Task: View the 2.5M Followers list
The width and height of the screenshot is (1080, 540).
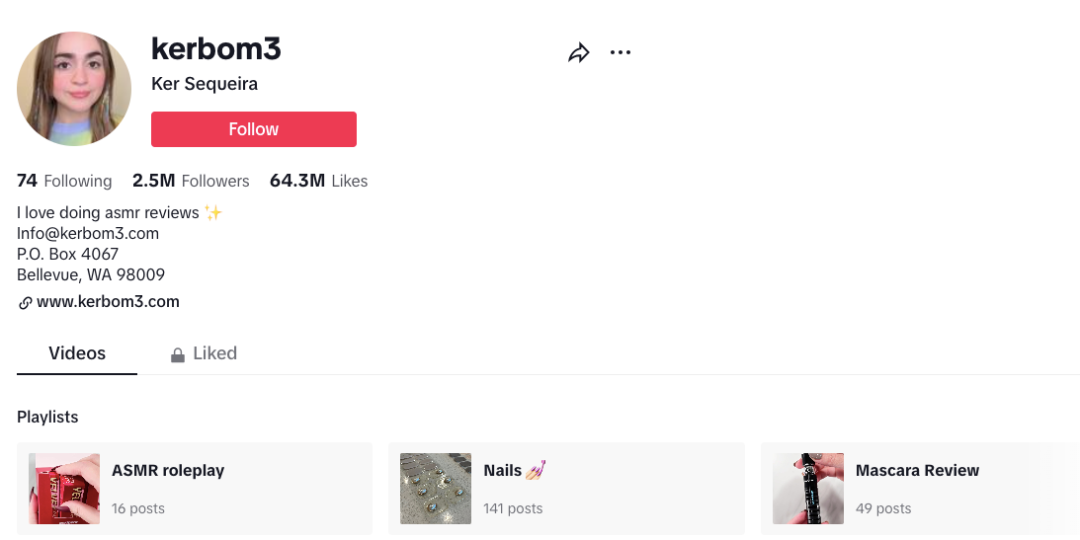Action: pos(191,181)
